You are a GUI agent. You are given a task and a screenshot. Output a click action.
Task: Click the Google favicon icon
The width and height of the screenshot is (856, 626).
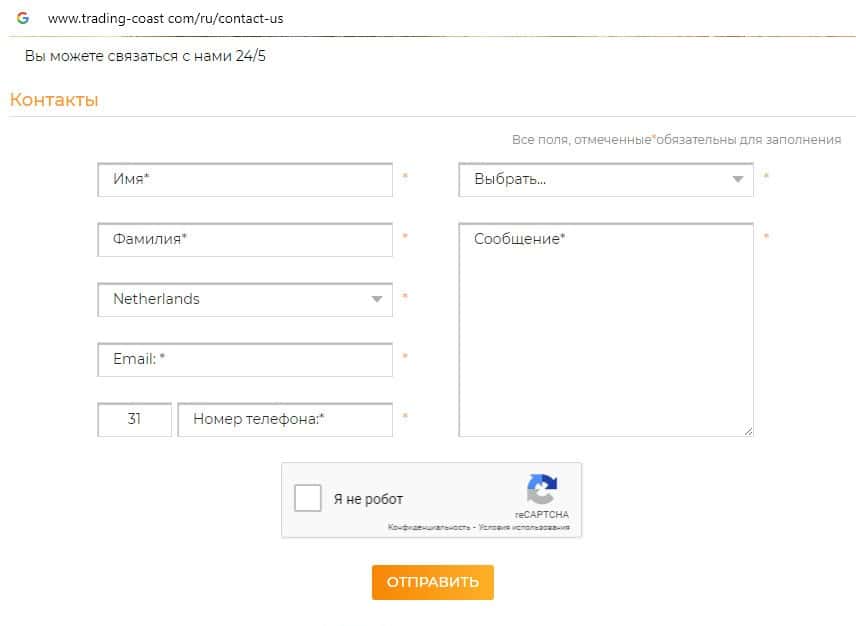(22, 18)
